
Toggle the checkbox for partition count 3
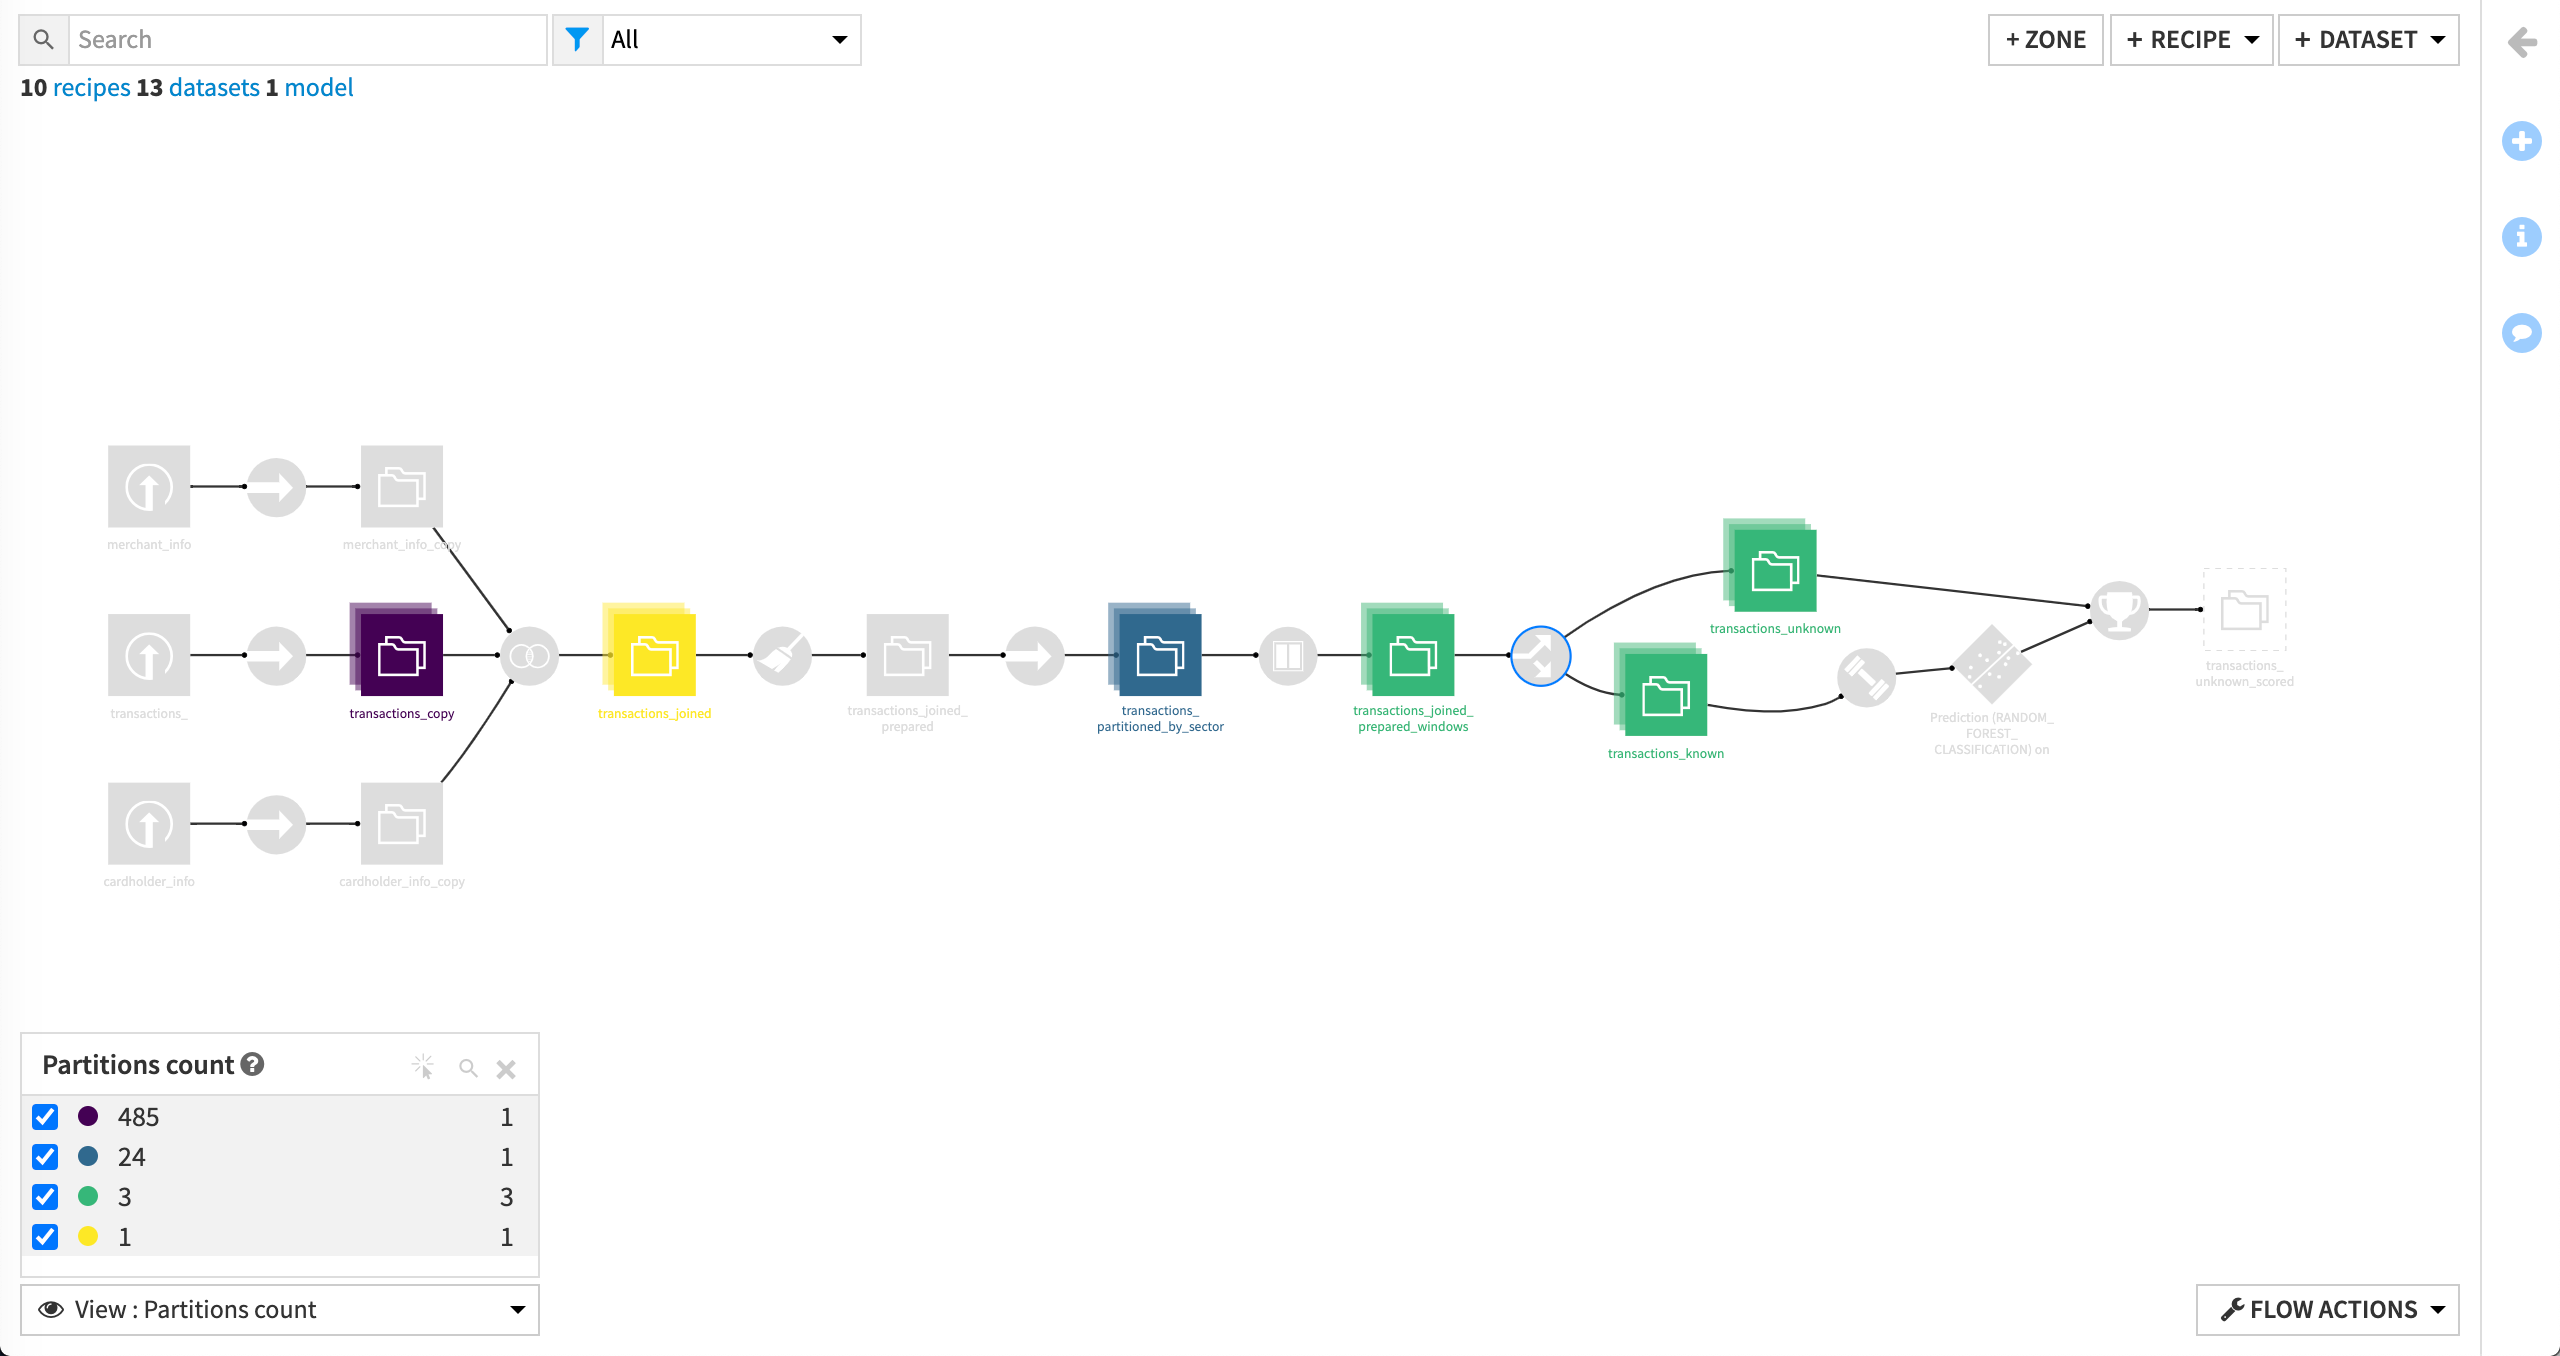click(46, 1197)
